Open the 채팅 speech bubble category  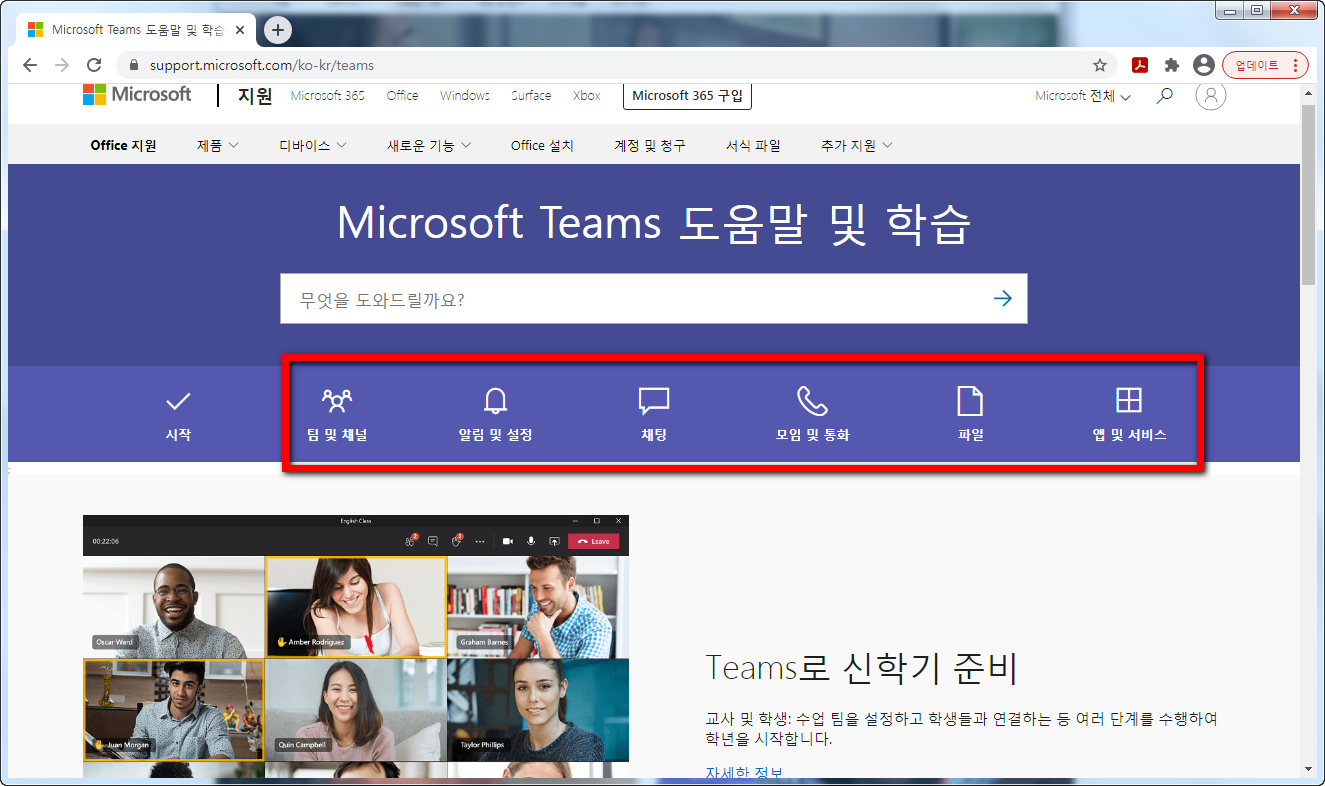coord(654,415)
